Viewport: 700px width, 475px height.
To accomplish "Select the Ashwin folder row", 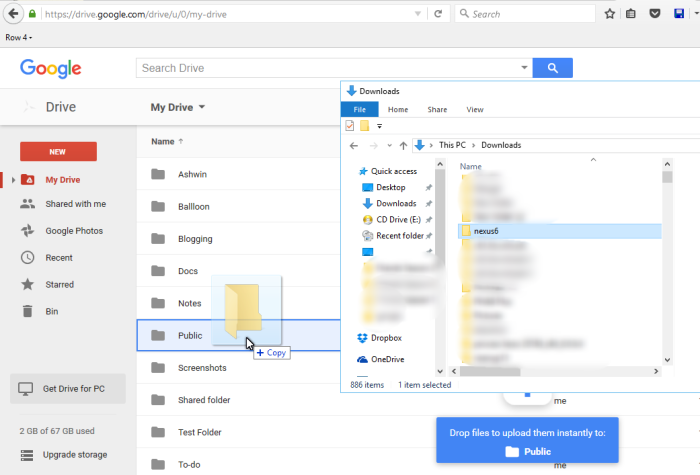I will [x=238, y=174].
